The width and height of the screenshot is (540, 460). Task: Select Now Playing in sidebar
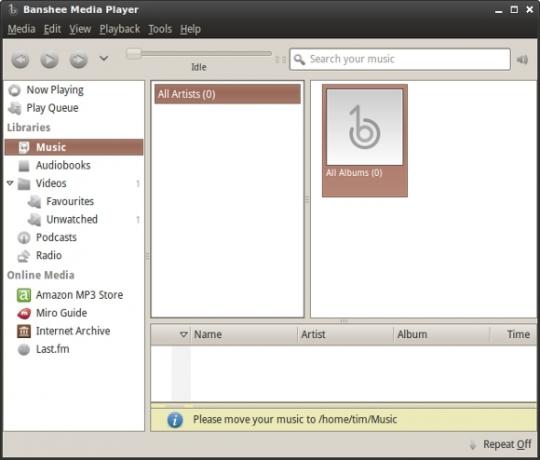74,90
